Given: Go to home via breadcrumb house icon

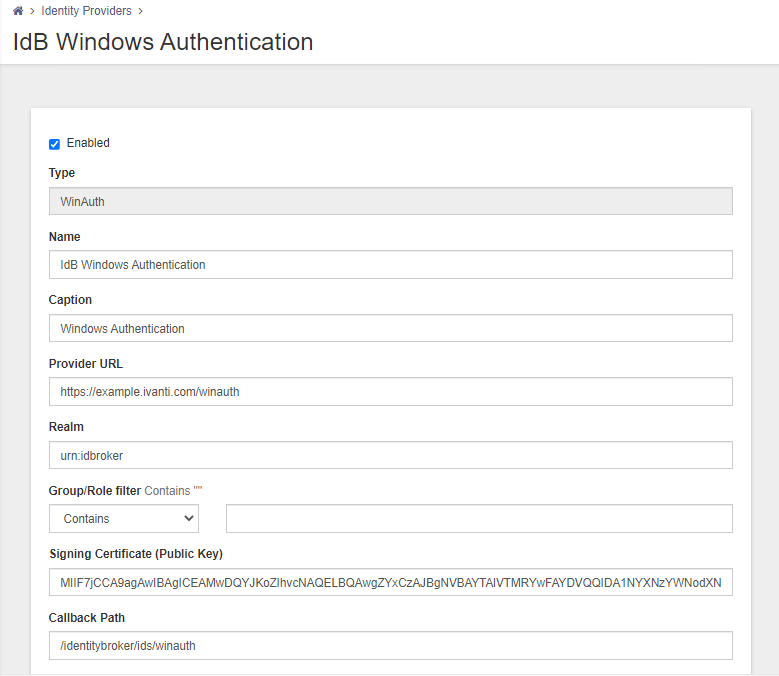Looking at the screenshot, I should (x=18, y=11).
